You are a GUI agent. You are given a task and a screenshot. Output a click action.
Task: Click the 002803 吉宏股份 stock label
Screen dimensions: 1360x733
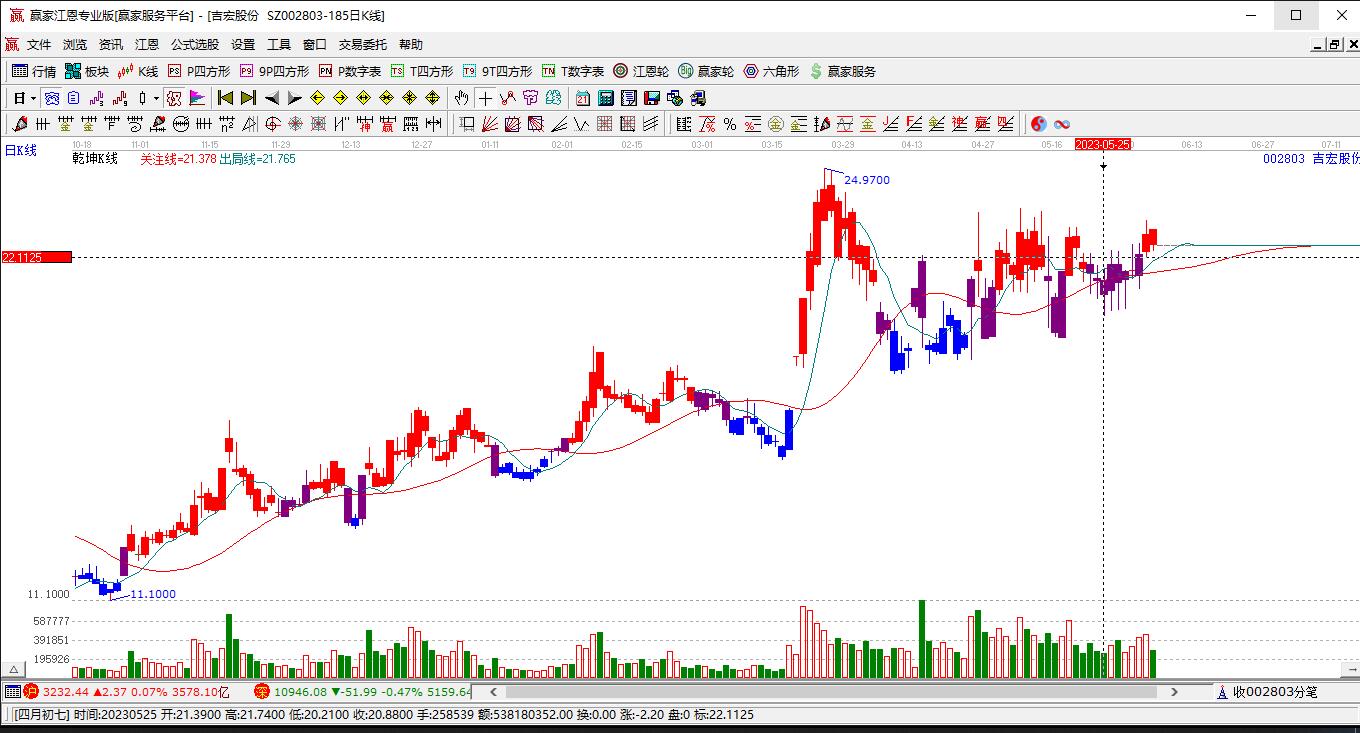pos(1311,158)
